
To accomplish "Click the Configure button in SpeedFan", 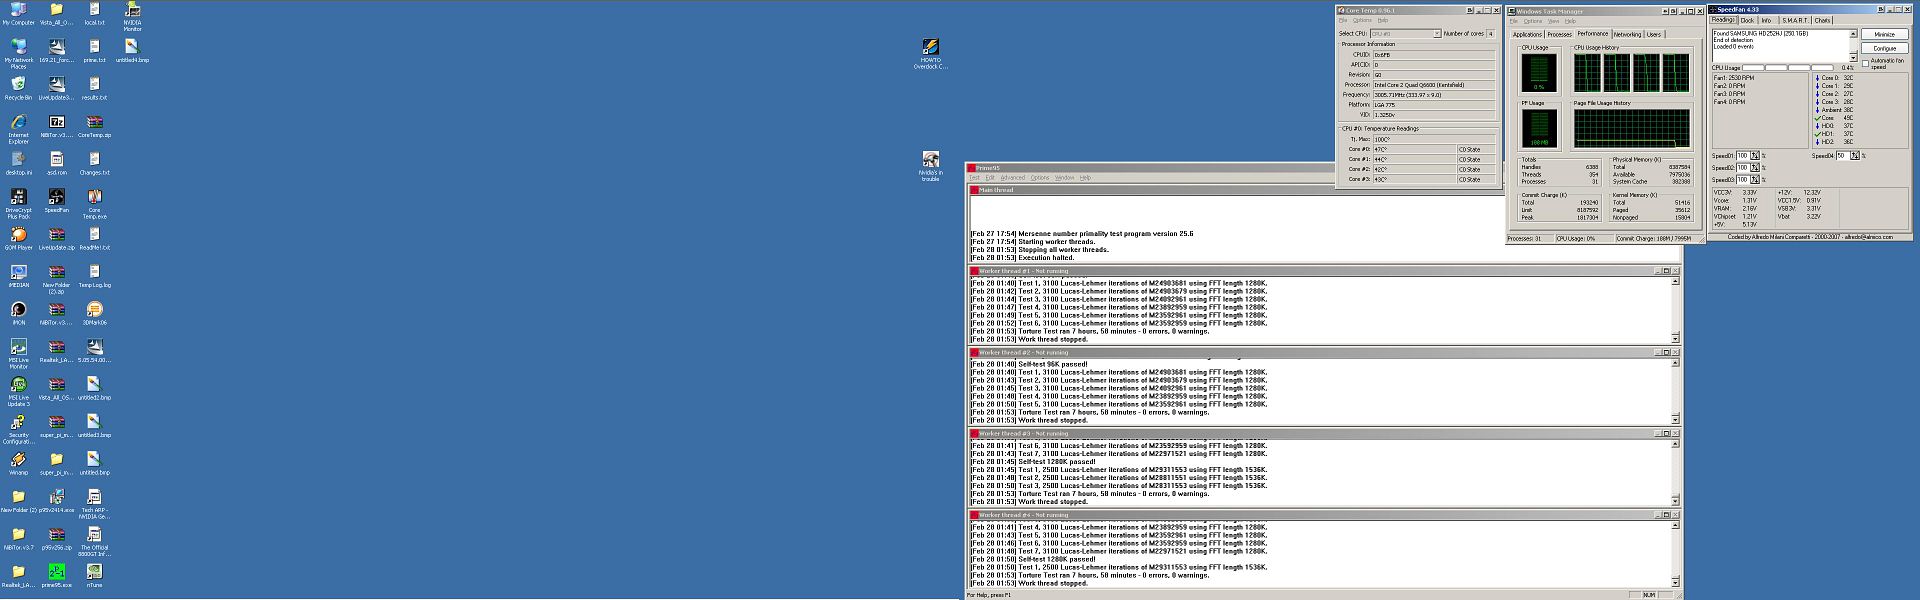I will pos(1884,48).
